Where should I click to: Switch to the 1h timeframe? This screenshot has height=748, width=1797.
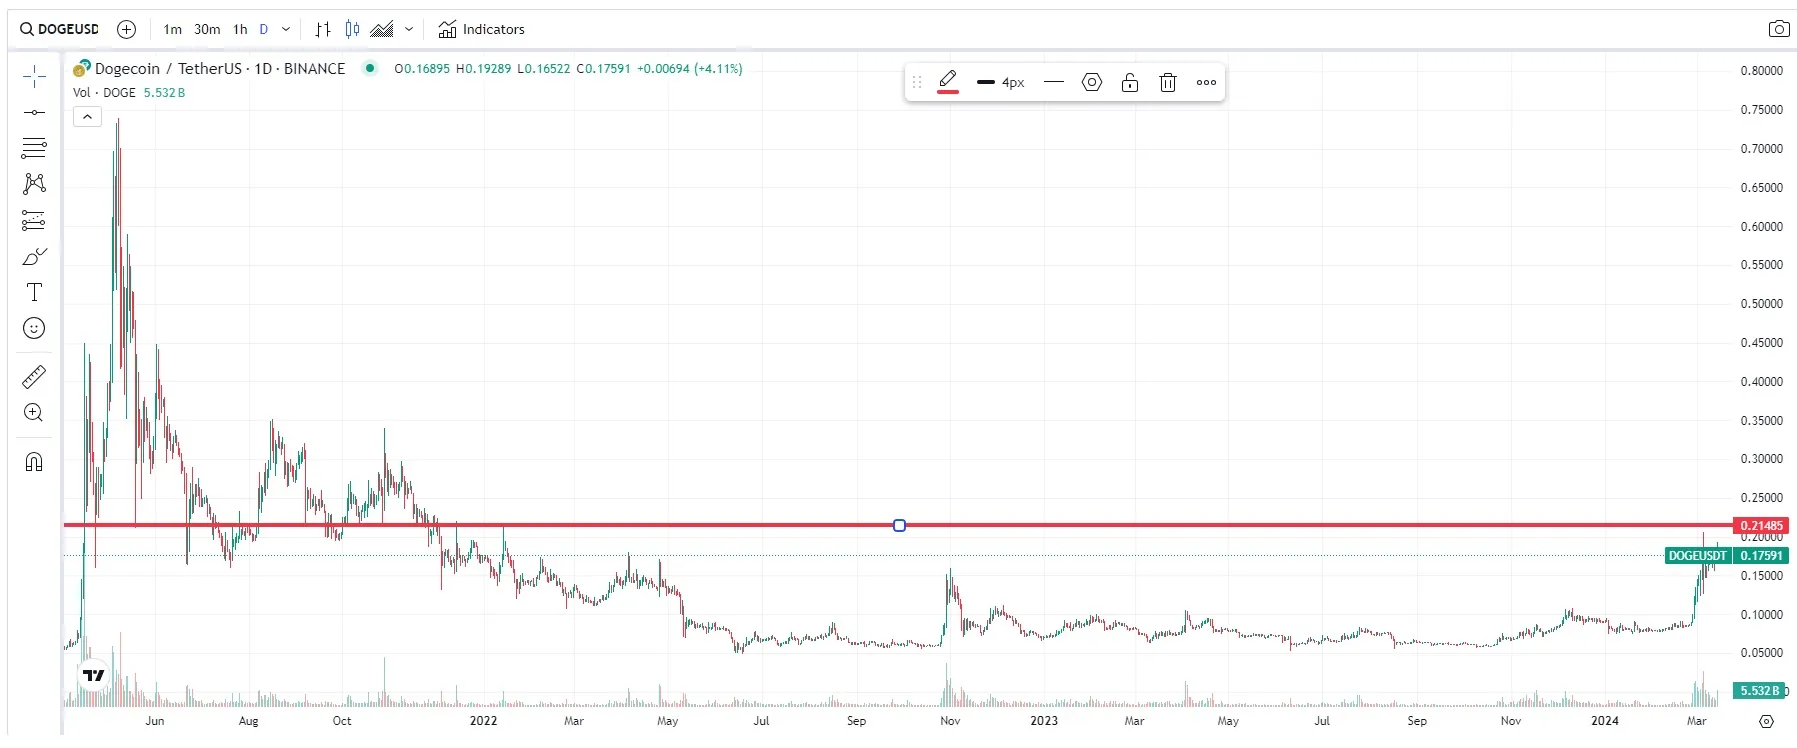[x=240, y=29]
